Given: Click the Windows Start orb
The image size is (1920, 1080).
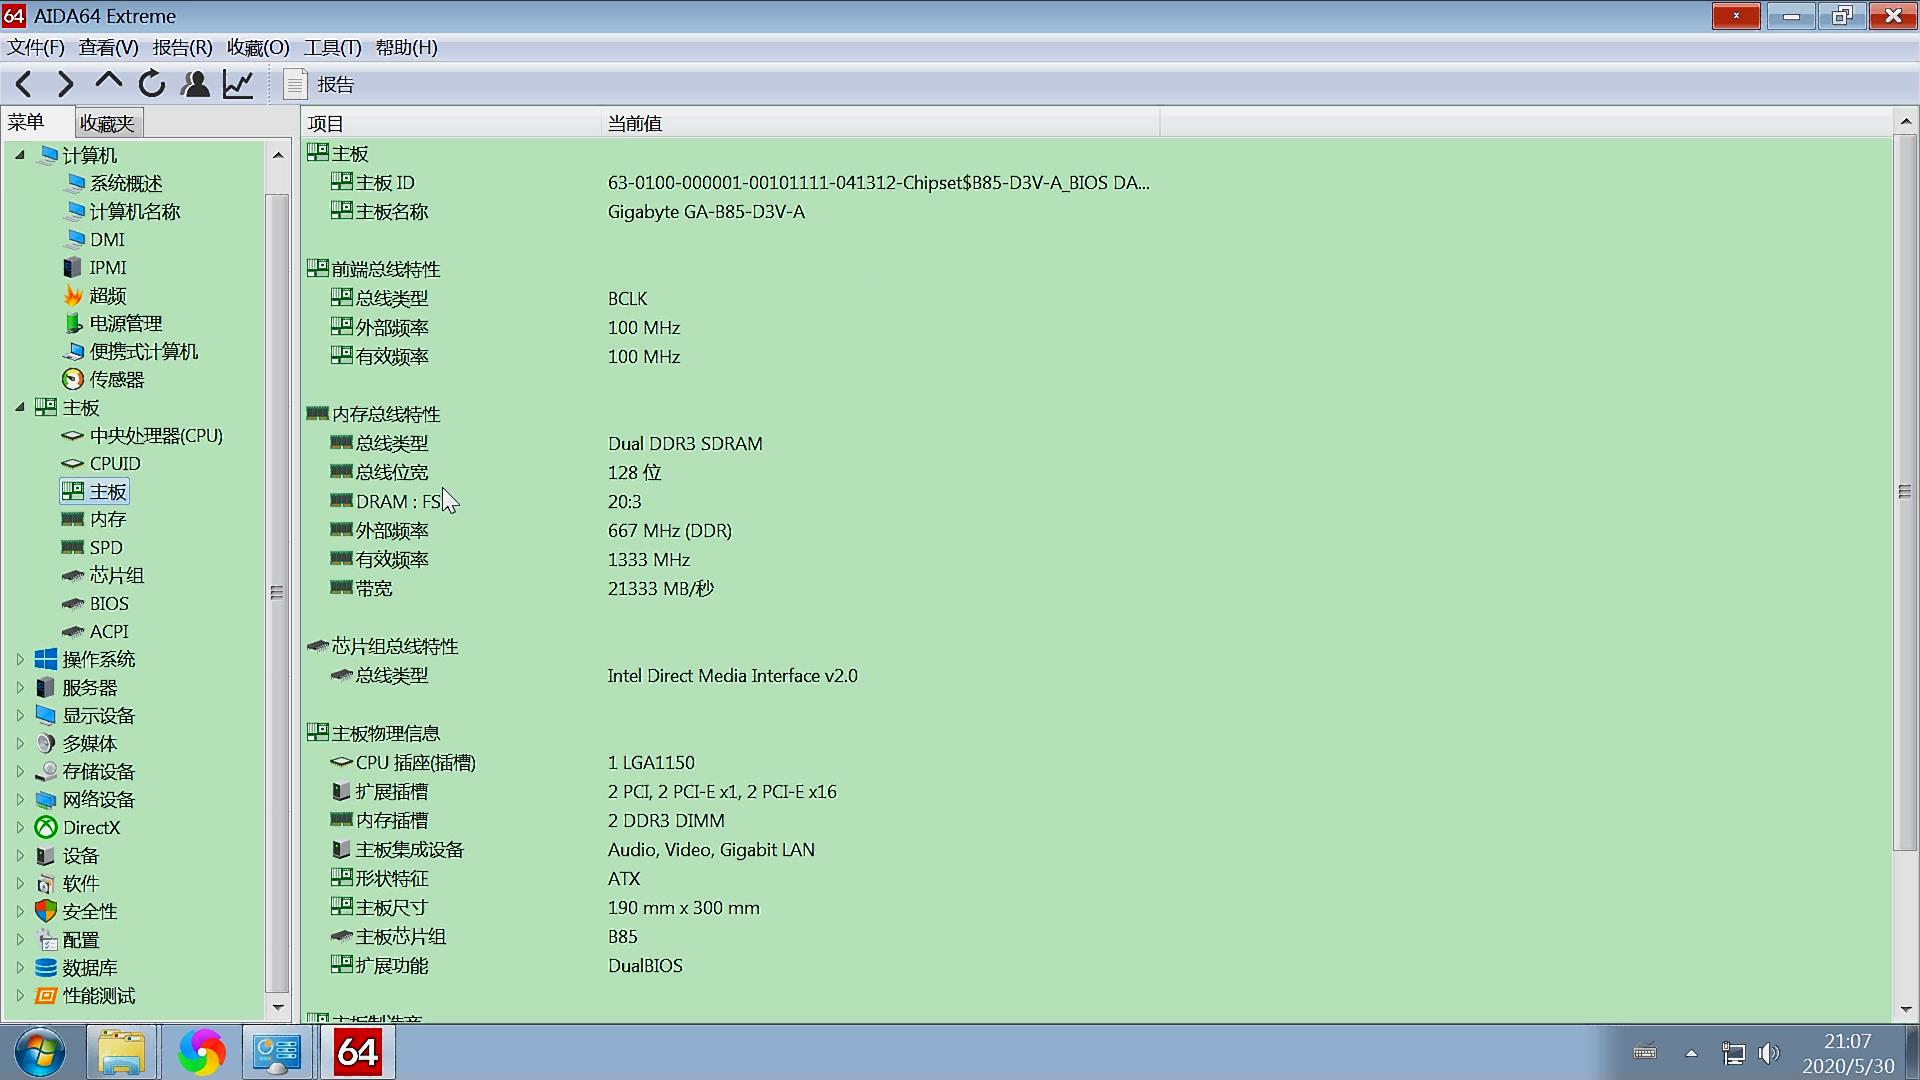Looking at the screenshot, I should [40, 1052].
